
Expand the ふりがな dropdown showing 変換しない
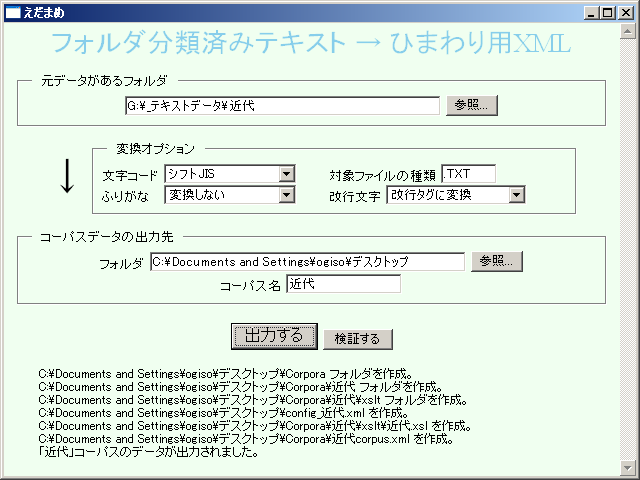(287, 194)
